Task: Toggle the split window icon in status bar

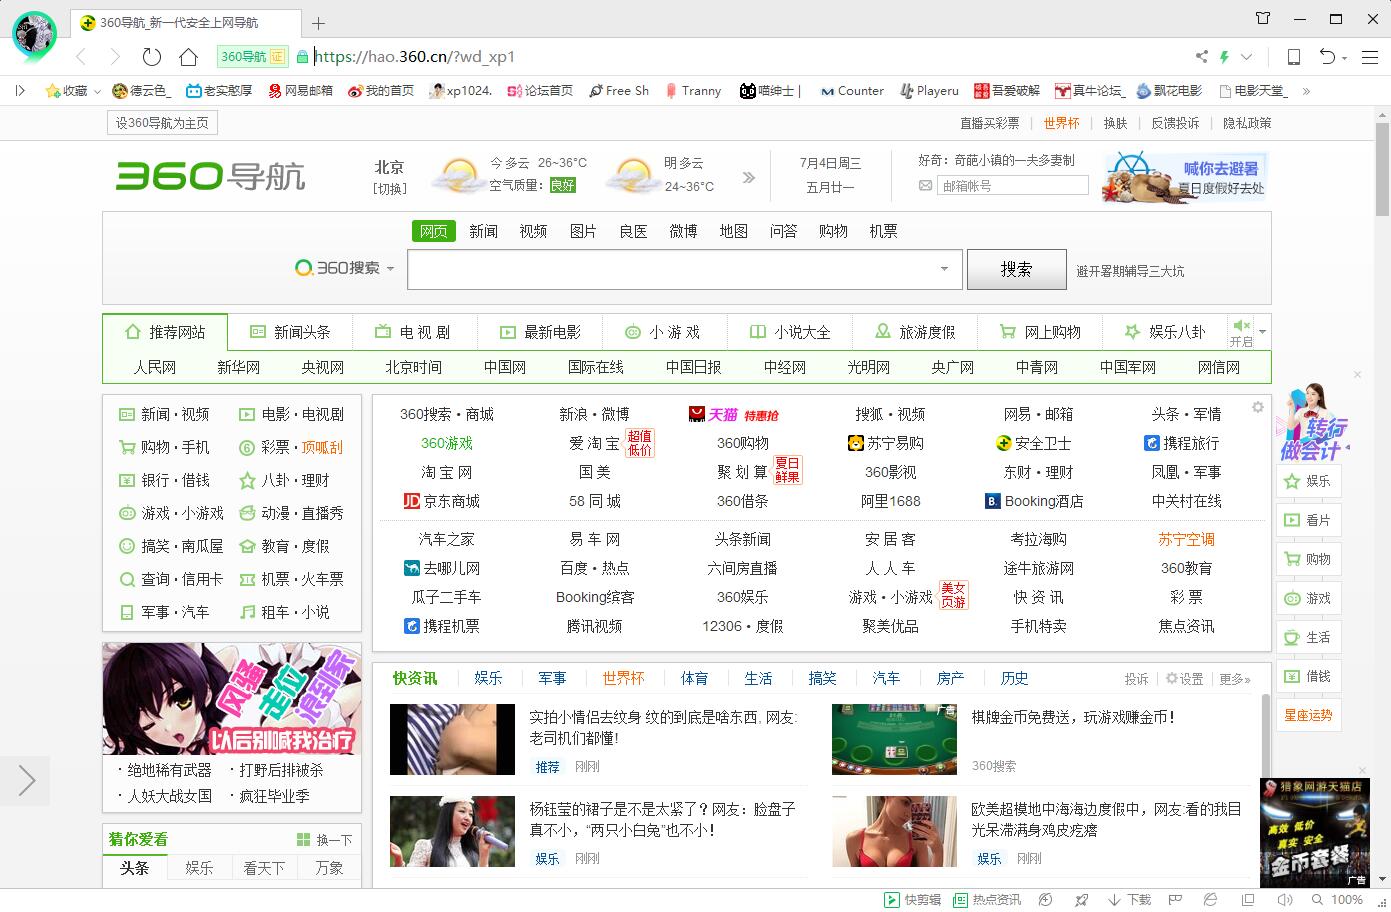Action: (x=1248, y=899)
